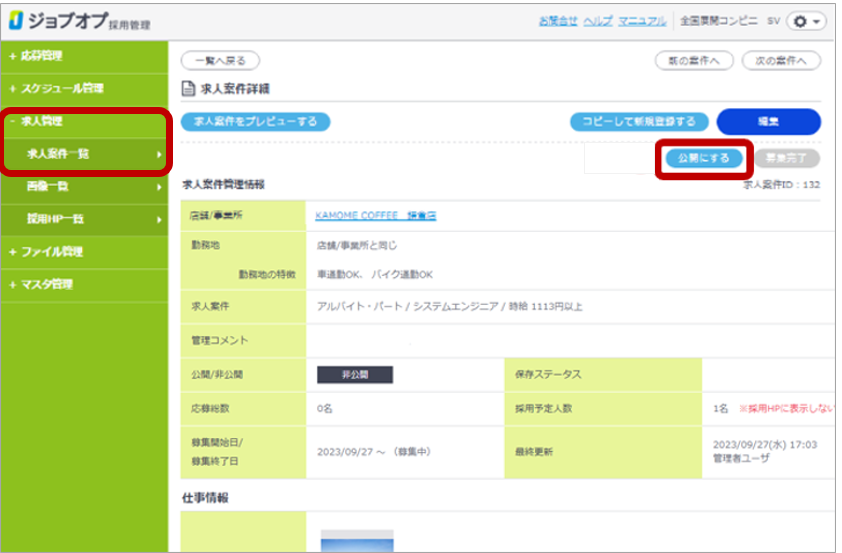Click the 求人案件ID : 132 text
842x553 pixels.
781,185
